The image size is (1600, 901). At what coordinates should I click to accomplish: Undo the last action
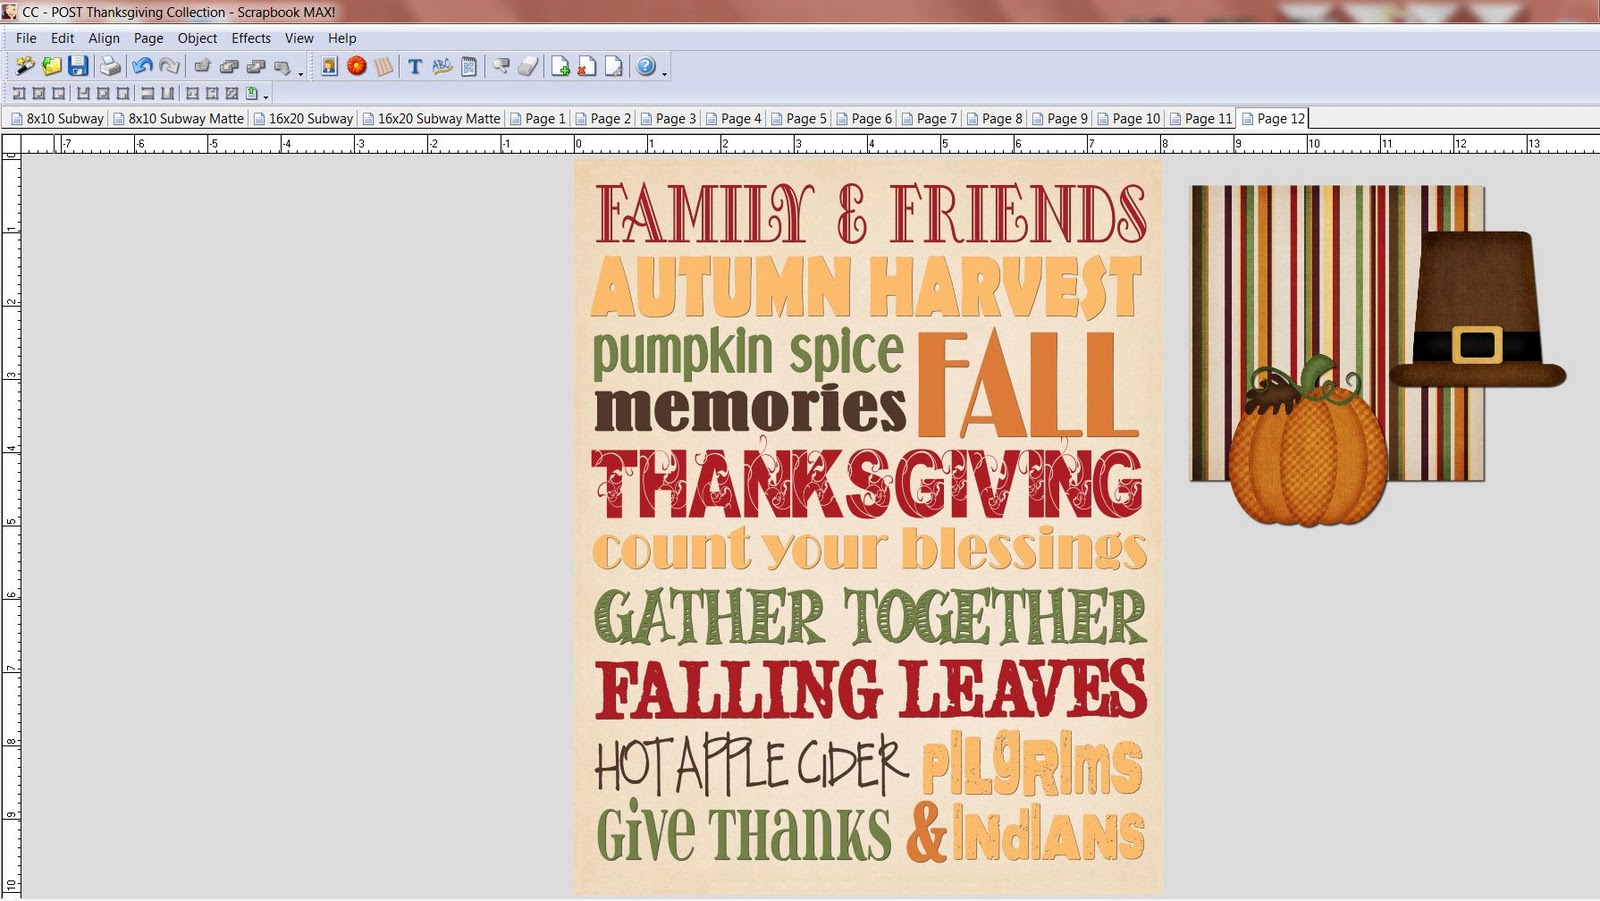tap(142, 65)
